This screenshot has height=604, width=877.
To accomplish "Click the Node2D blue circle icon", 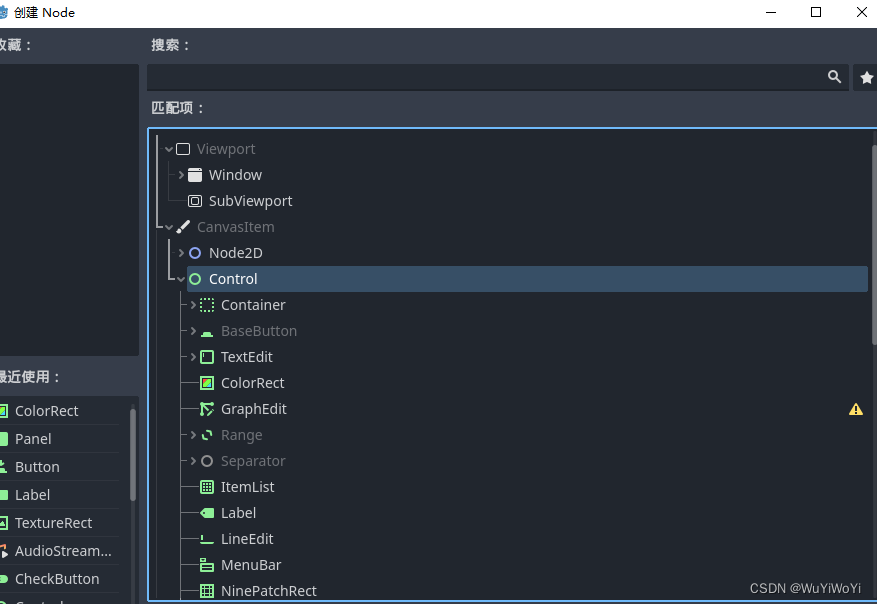I will (x=195, y=253).
